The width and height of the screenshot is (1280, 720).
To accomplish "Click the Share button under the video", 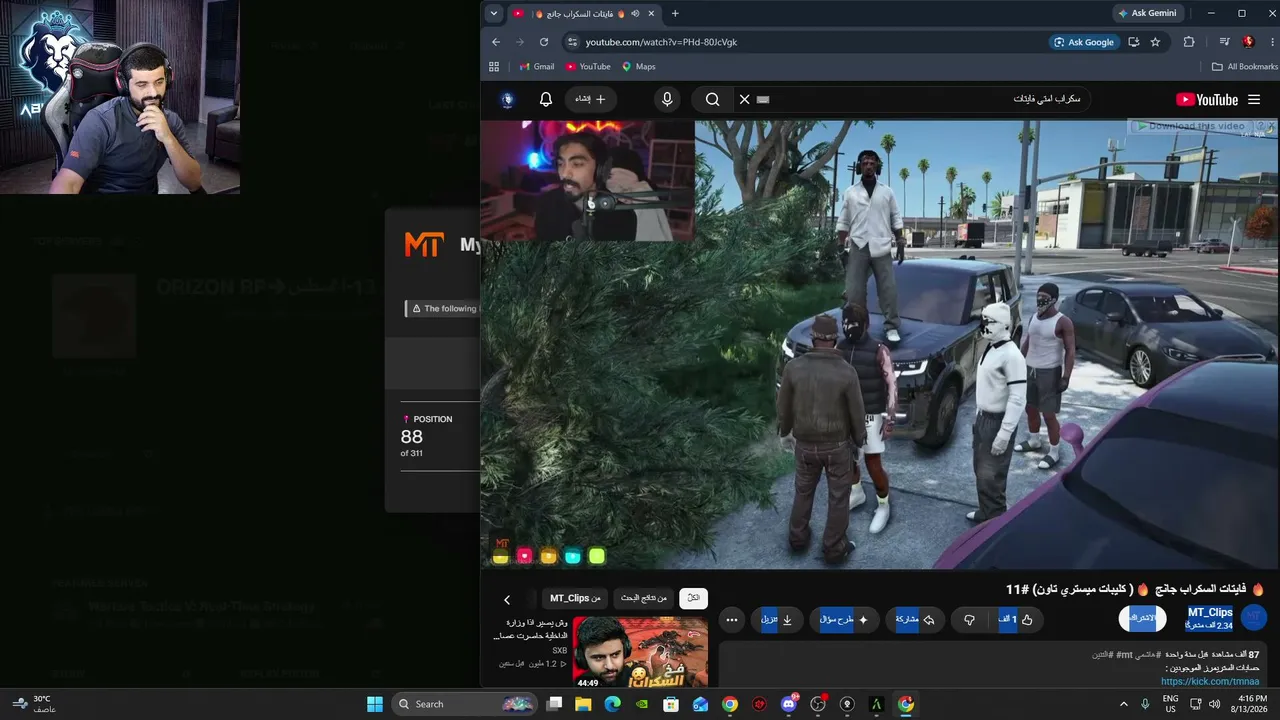I will (915, 620).
